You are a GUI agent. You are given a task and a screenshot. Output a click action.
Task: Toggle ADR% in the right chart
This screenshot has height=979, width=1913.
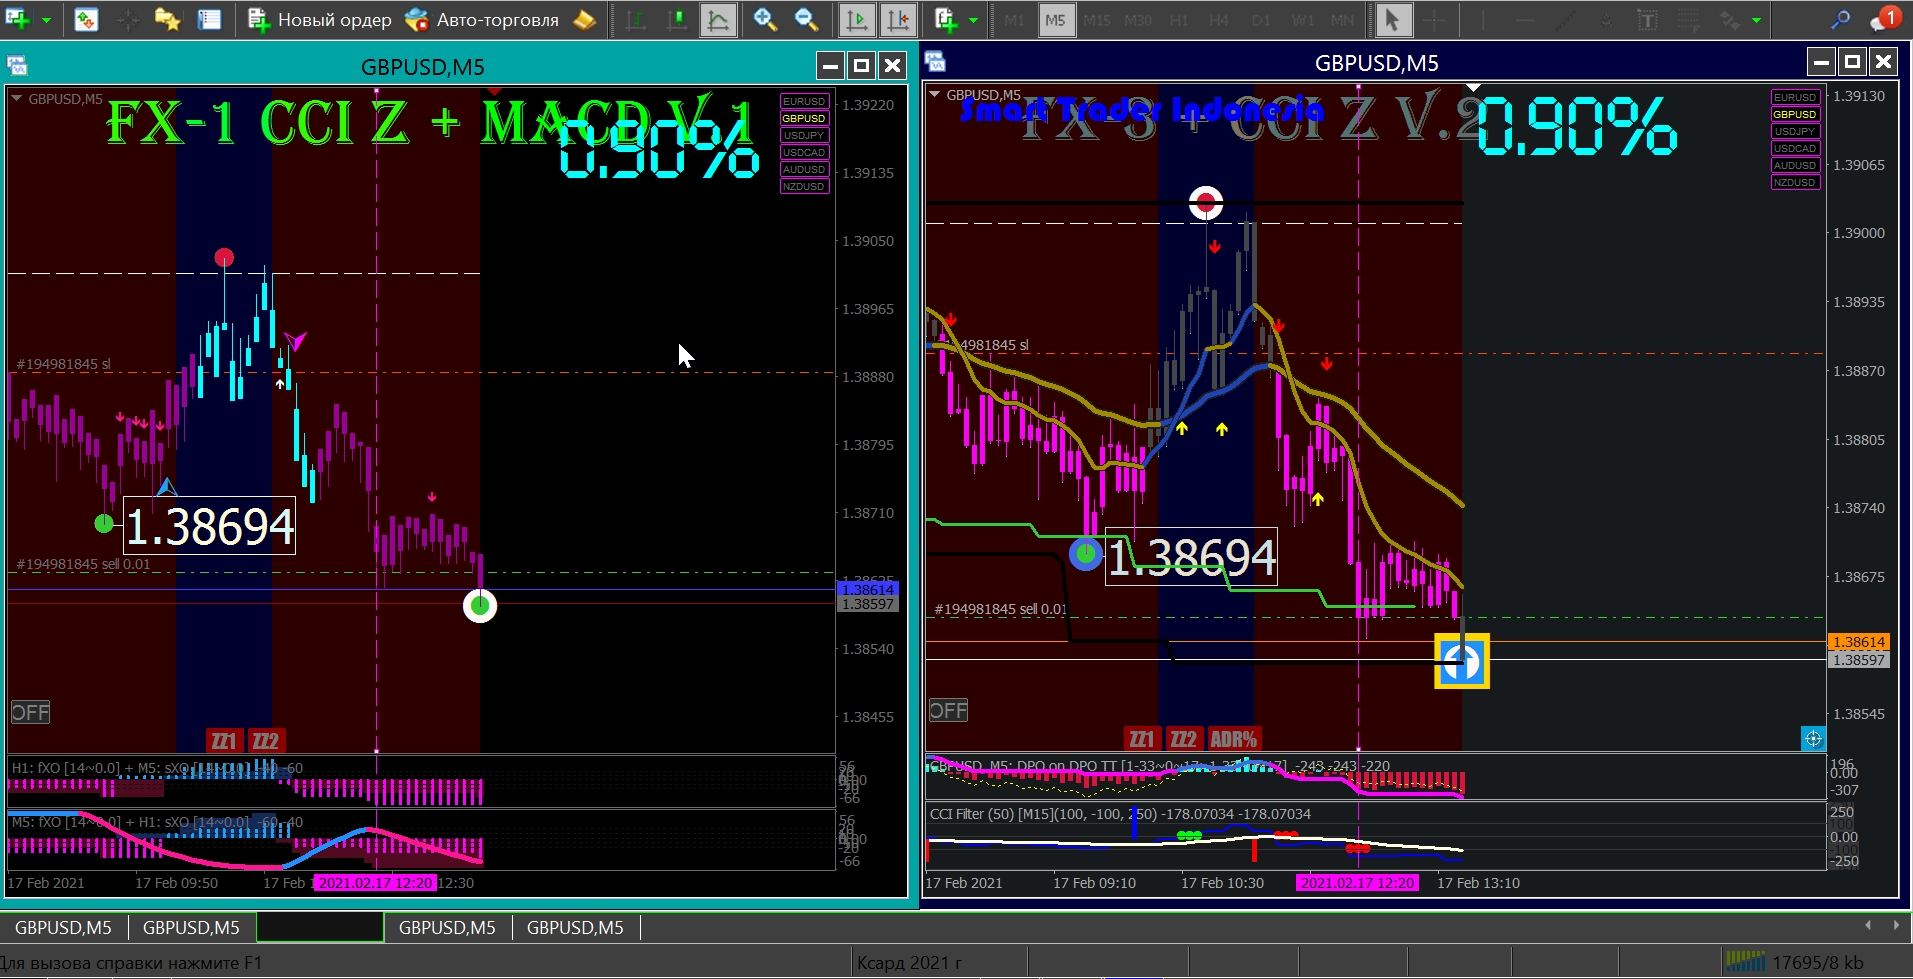point(1234,738)
